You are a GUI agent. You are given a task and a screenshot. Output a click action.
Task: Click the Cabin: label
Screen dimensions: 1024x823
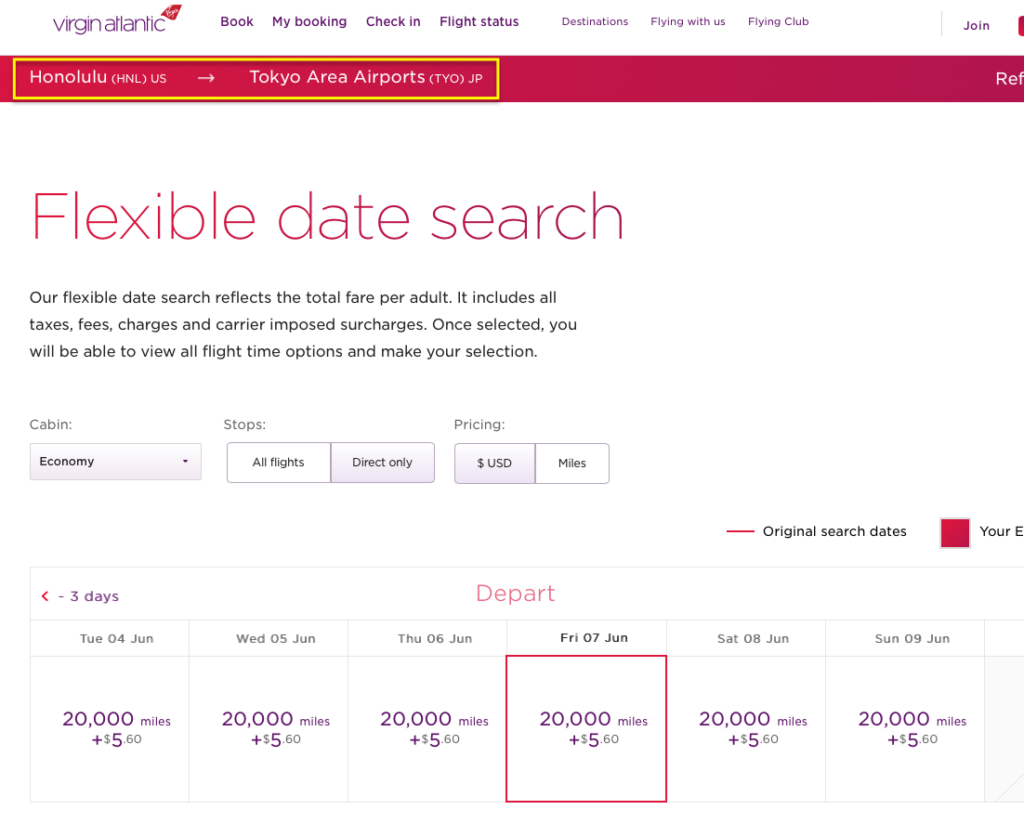point(51,425)
